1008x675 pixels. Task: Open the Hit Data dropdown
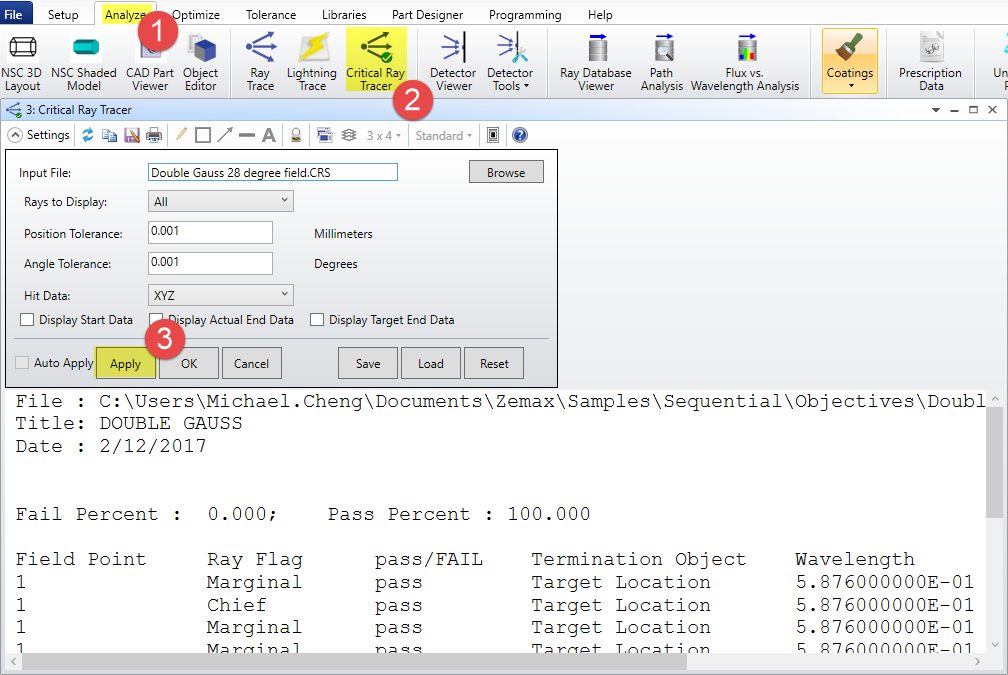[x=220, y=295]
